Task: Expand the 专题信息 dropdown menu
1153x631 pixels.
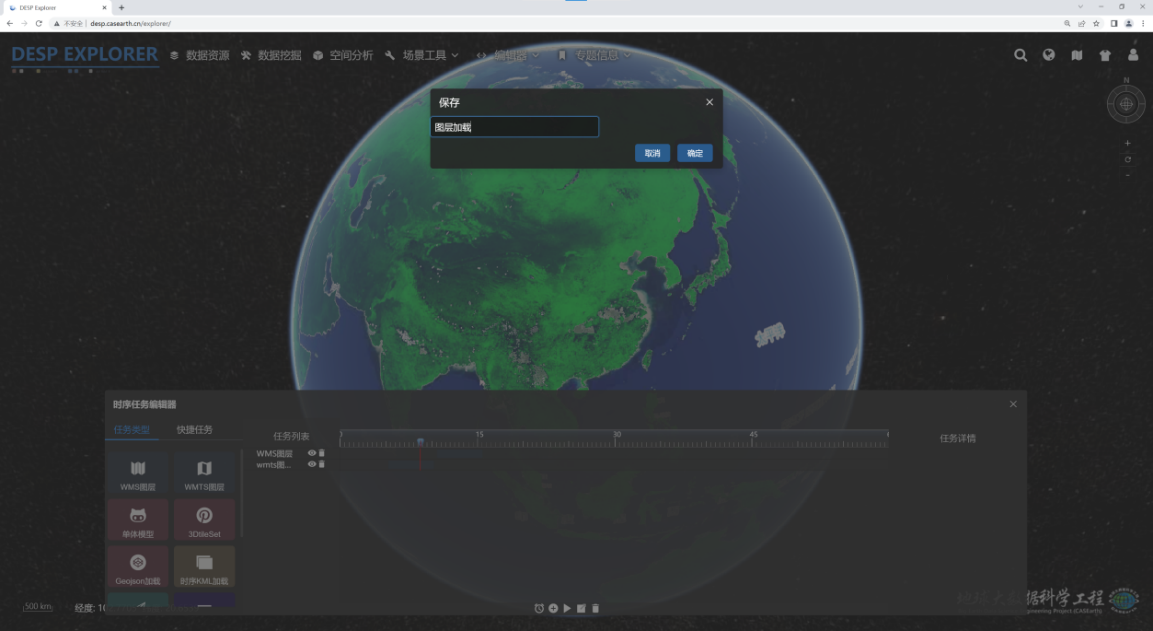Action: [602, 56]
